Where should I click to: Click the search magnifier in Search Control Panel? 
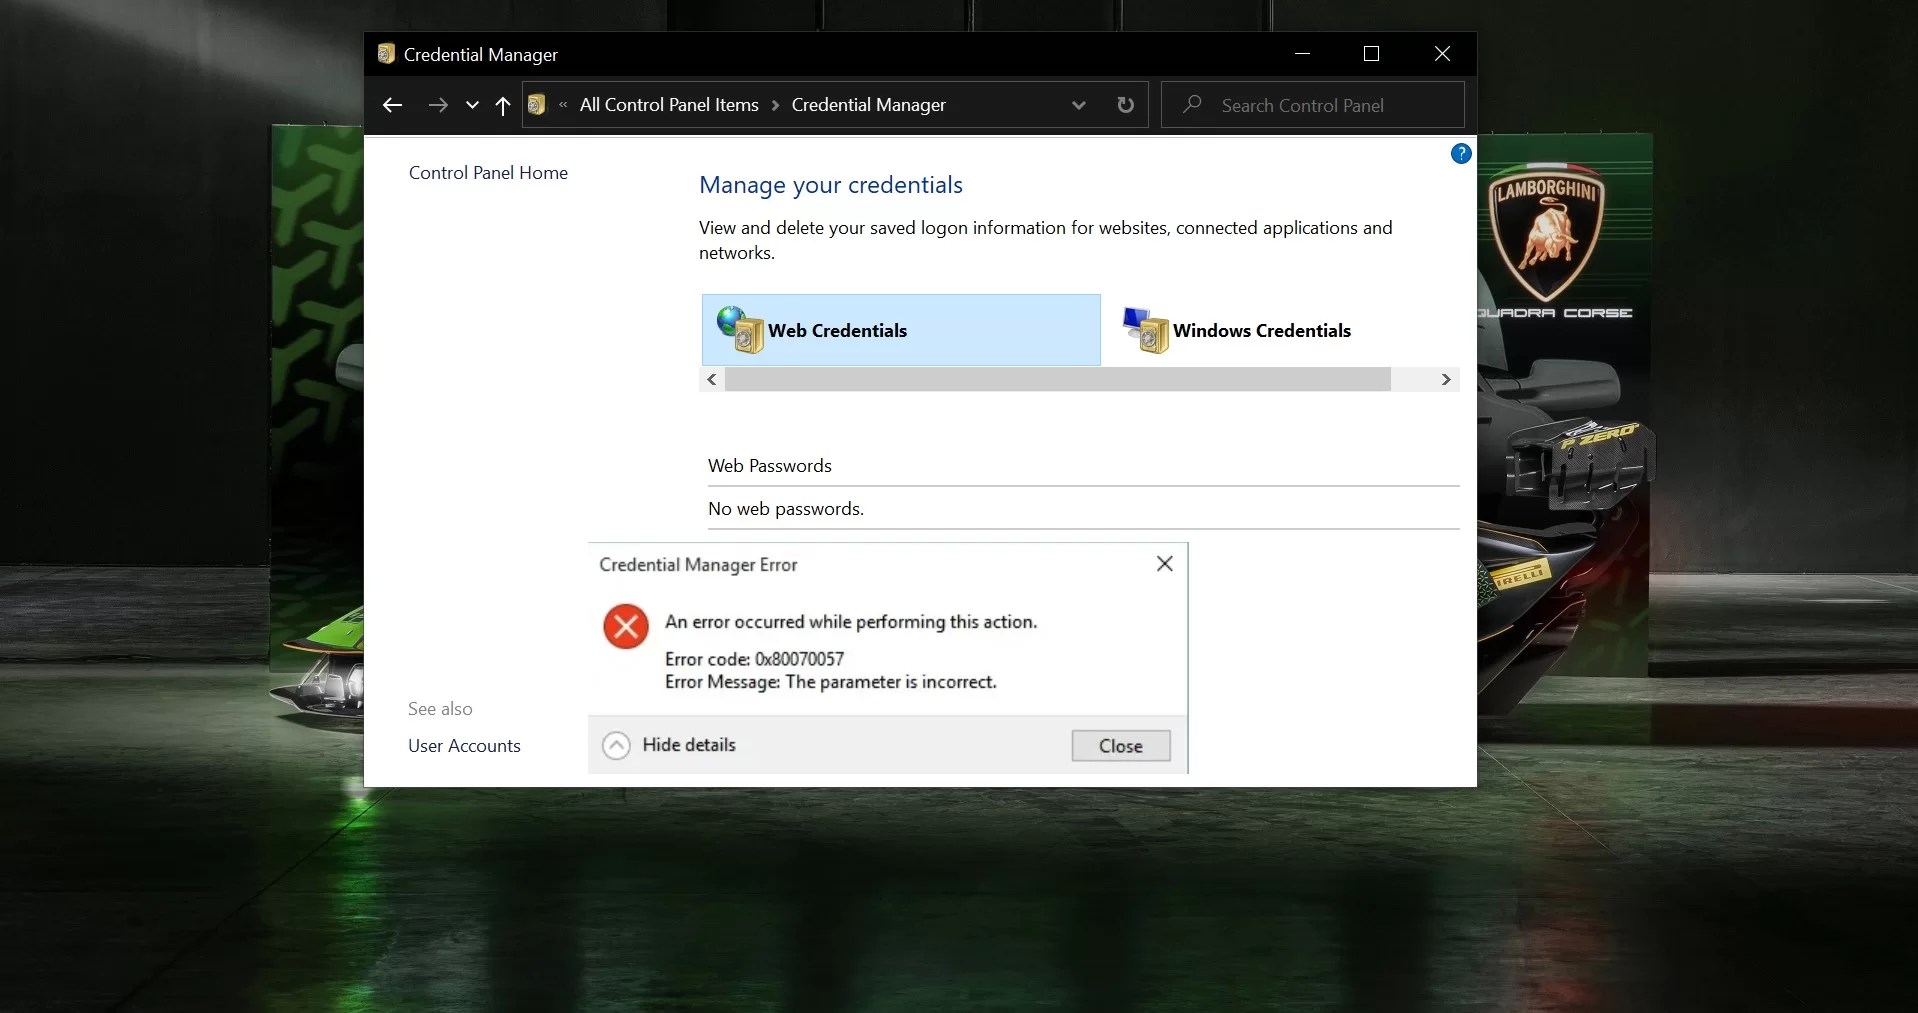1192,104
